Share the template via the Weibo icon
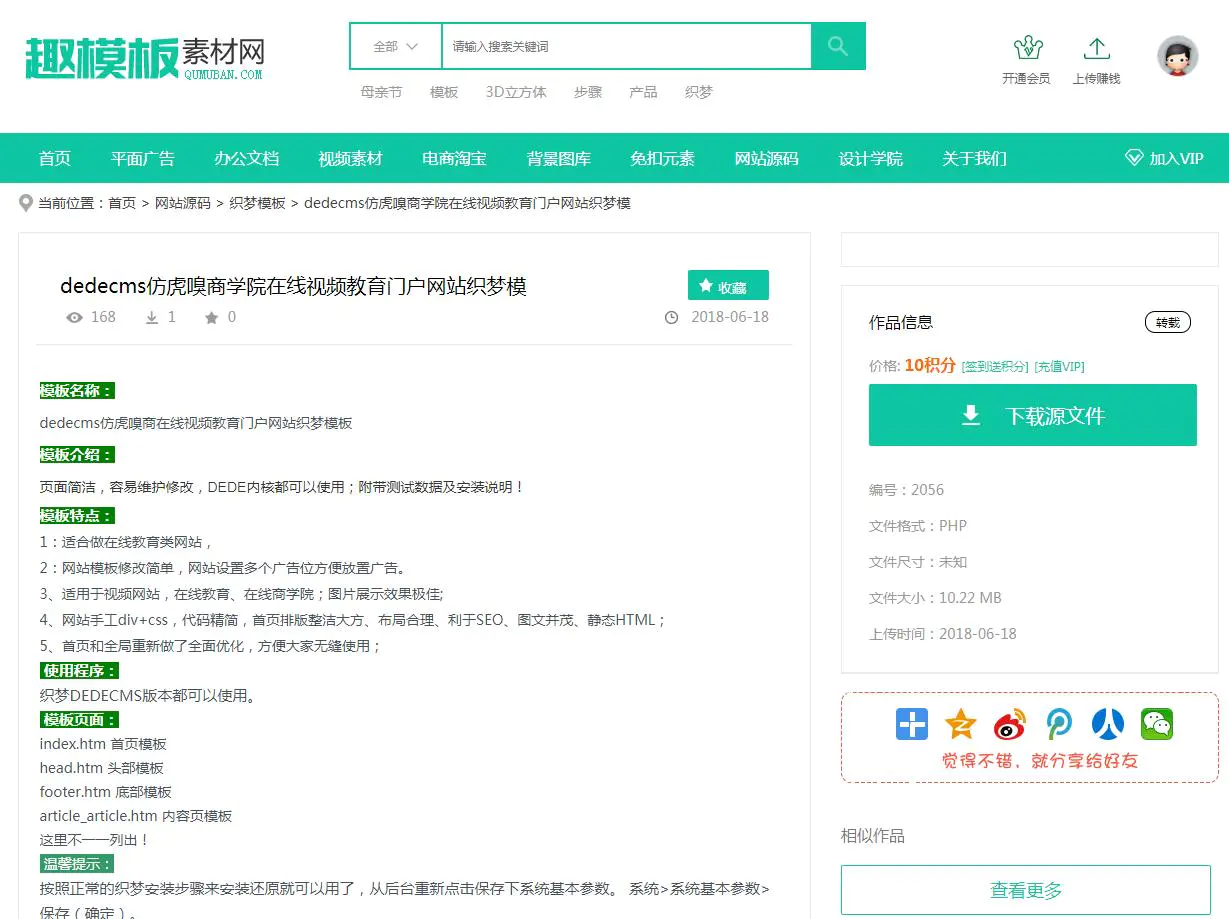Image resolution: width=1229 pixels, height=919 pixels. point(1009,724)
